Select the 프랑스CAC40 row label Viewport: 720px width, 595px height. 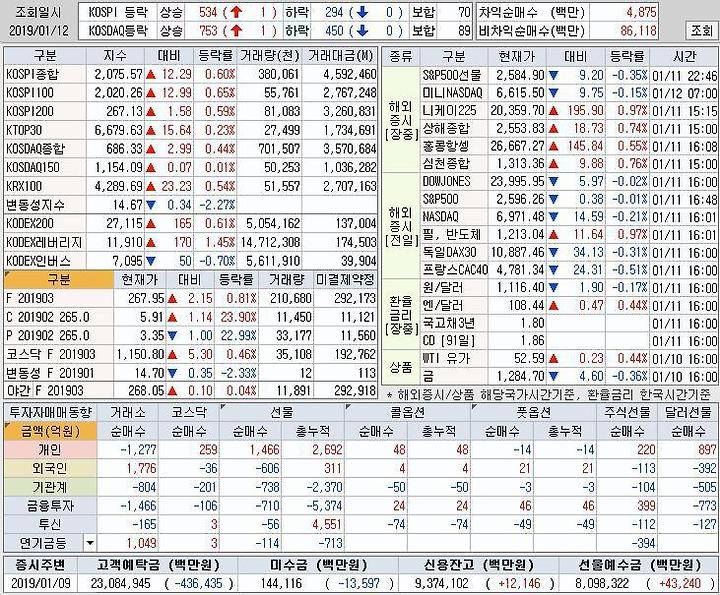click(x=455, y=270)
